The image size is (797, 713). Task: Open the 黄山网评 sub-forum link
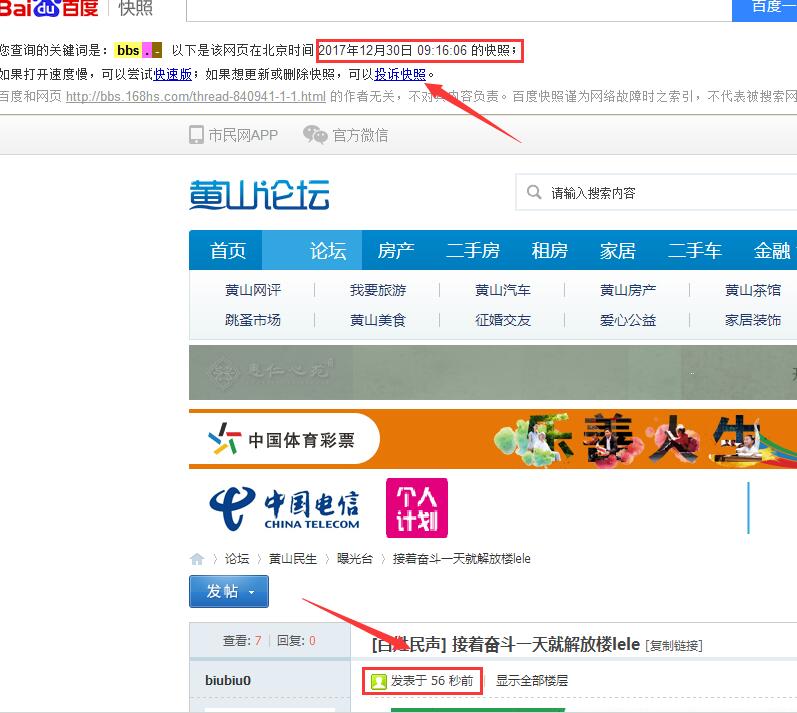tap(253, 290)
